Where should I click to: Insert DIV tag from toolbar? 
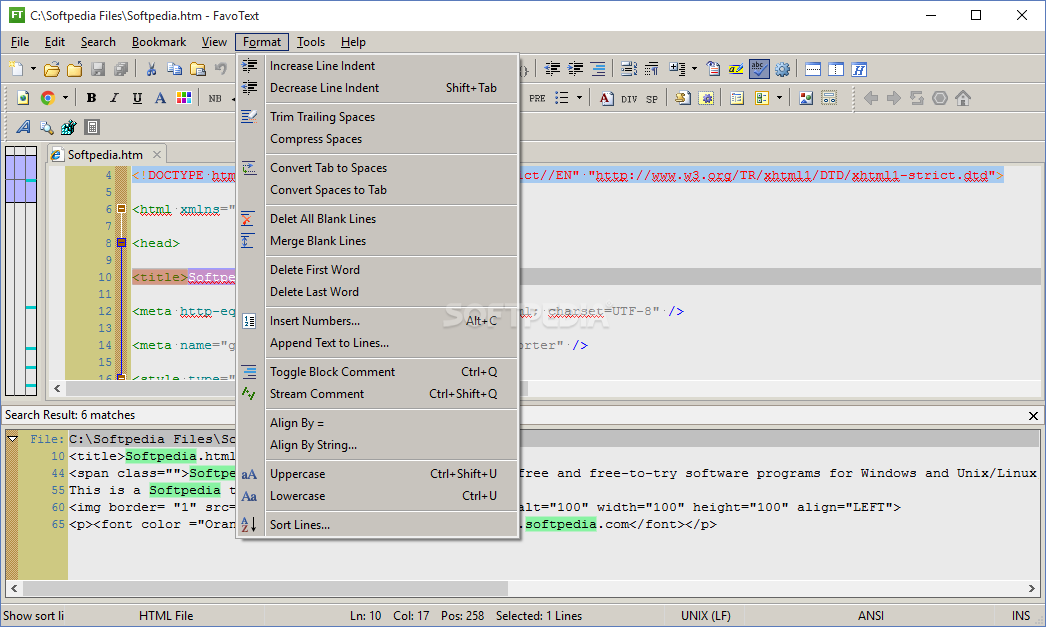coord(629,99)
